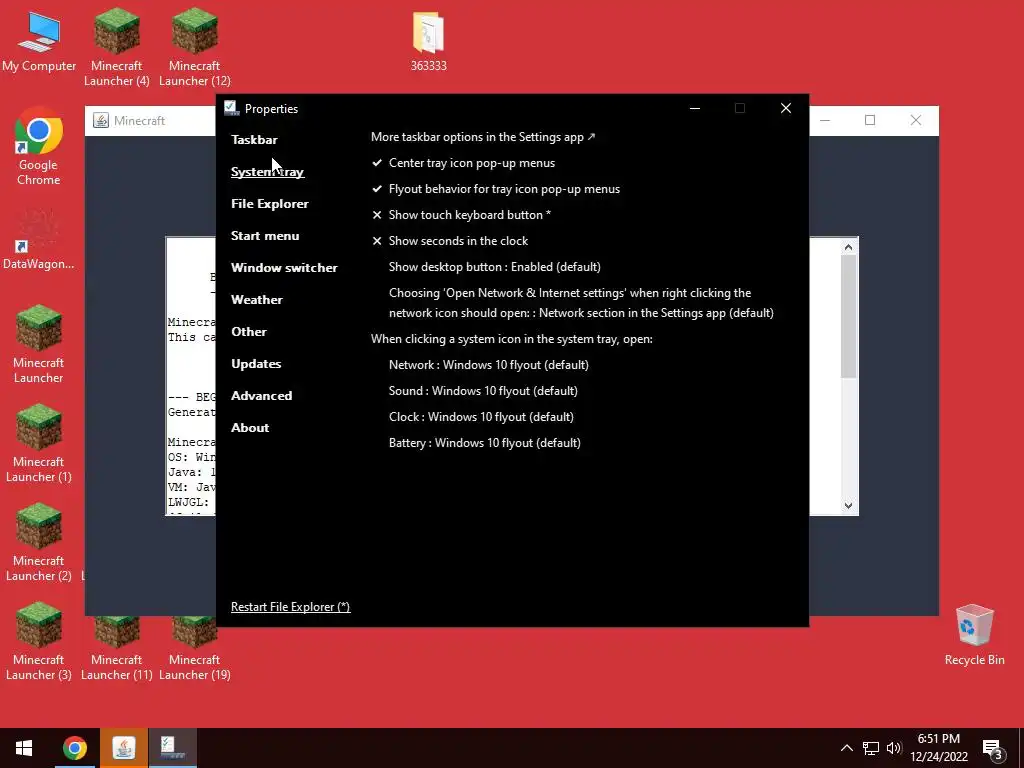Viewport: 1024px width, 768px height.
Task: Toggle Center tray icon pop-up menus
Action: pyautogui.click(x=463, y=163)
